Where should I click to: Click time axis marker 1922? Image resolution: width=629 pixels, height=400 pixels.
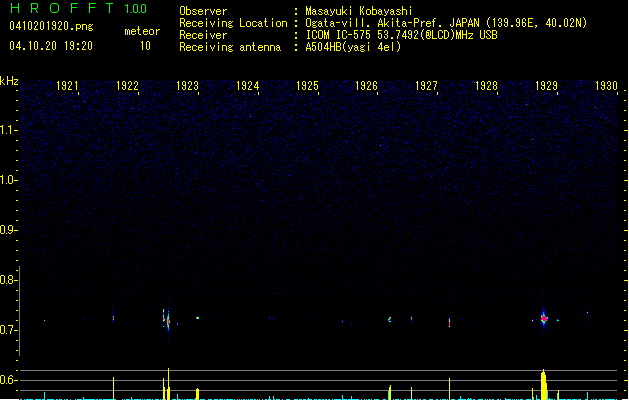pos(127,86)
